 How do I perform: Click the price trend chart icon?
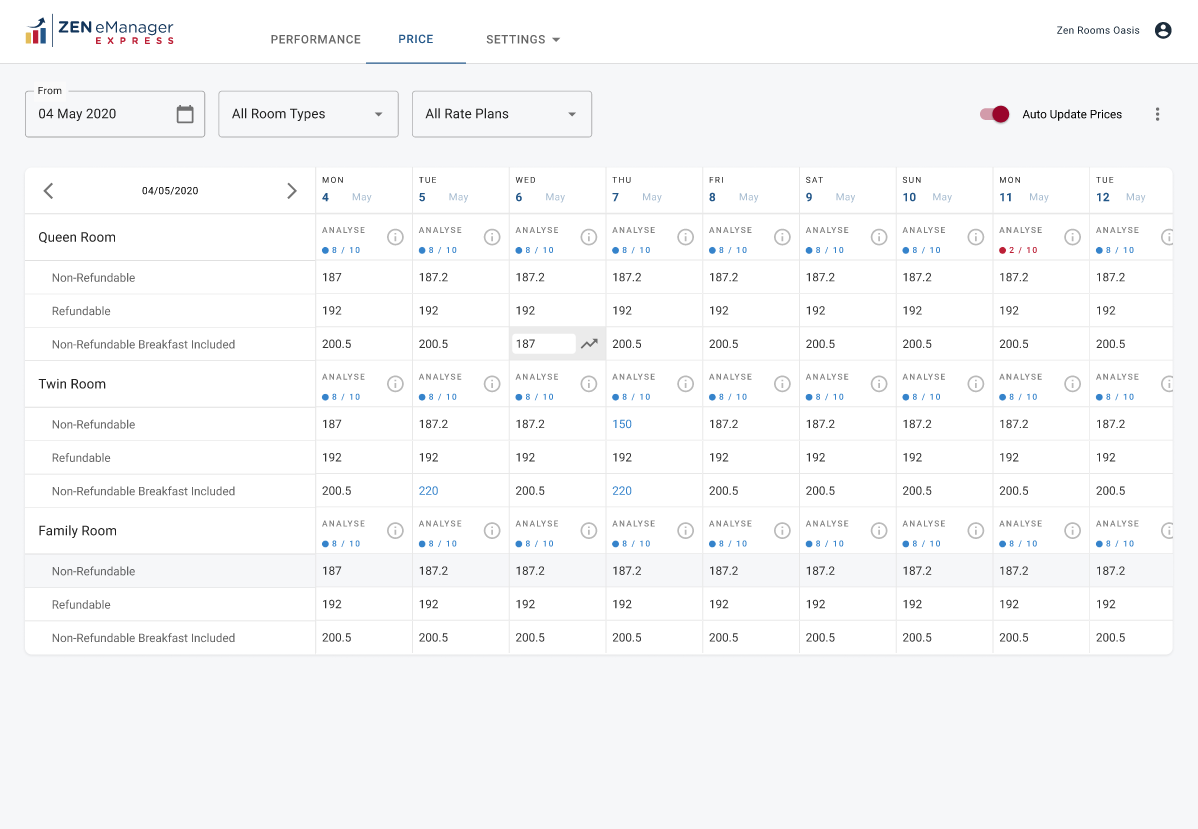tap(588, 343)
